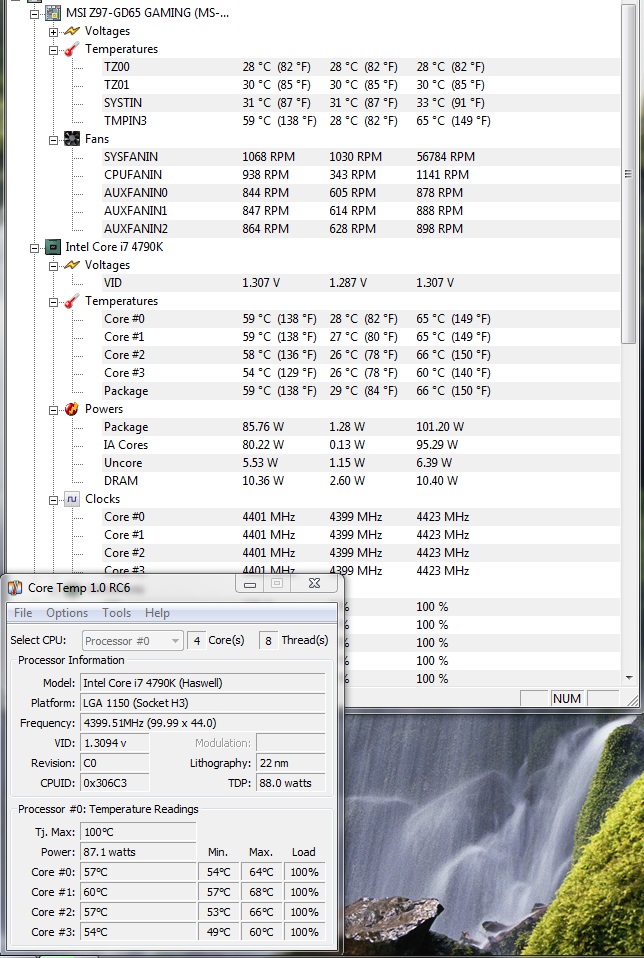644x958 pixels.
Task: Select the VID voltage row
Action: 360,283
